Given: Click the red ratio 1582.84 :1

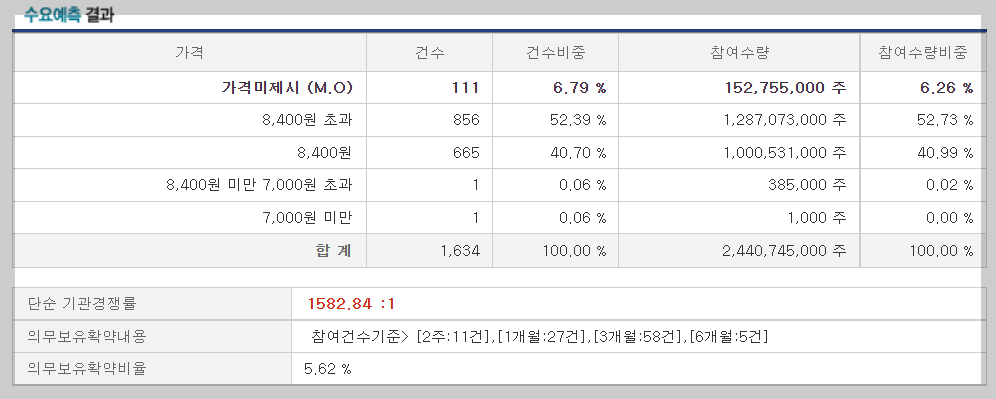Looking at the screenshot, I should [351, 304].
